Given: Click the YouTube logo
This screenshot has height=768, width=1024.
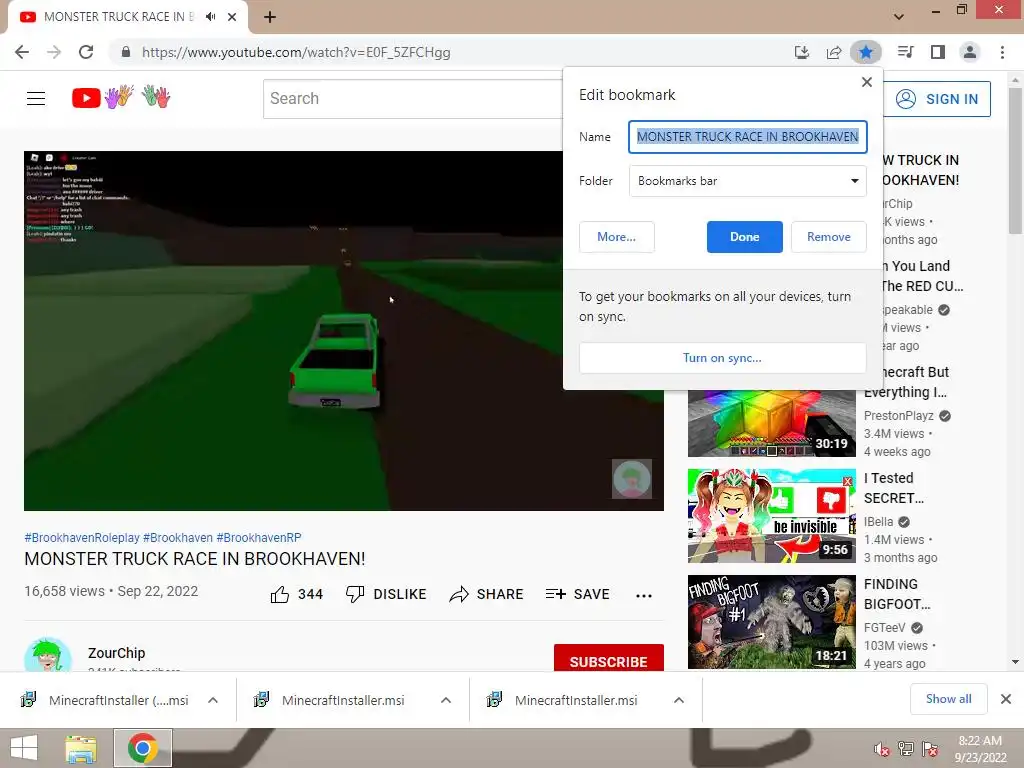Looking at the screenshot, I should tap(121, 97).
